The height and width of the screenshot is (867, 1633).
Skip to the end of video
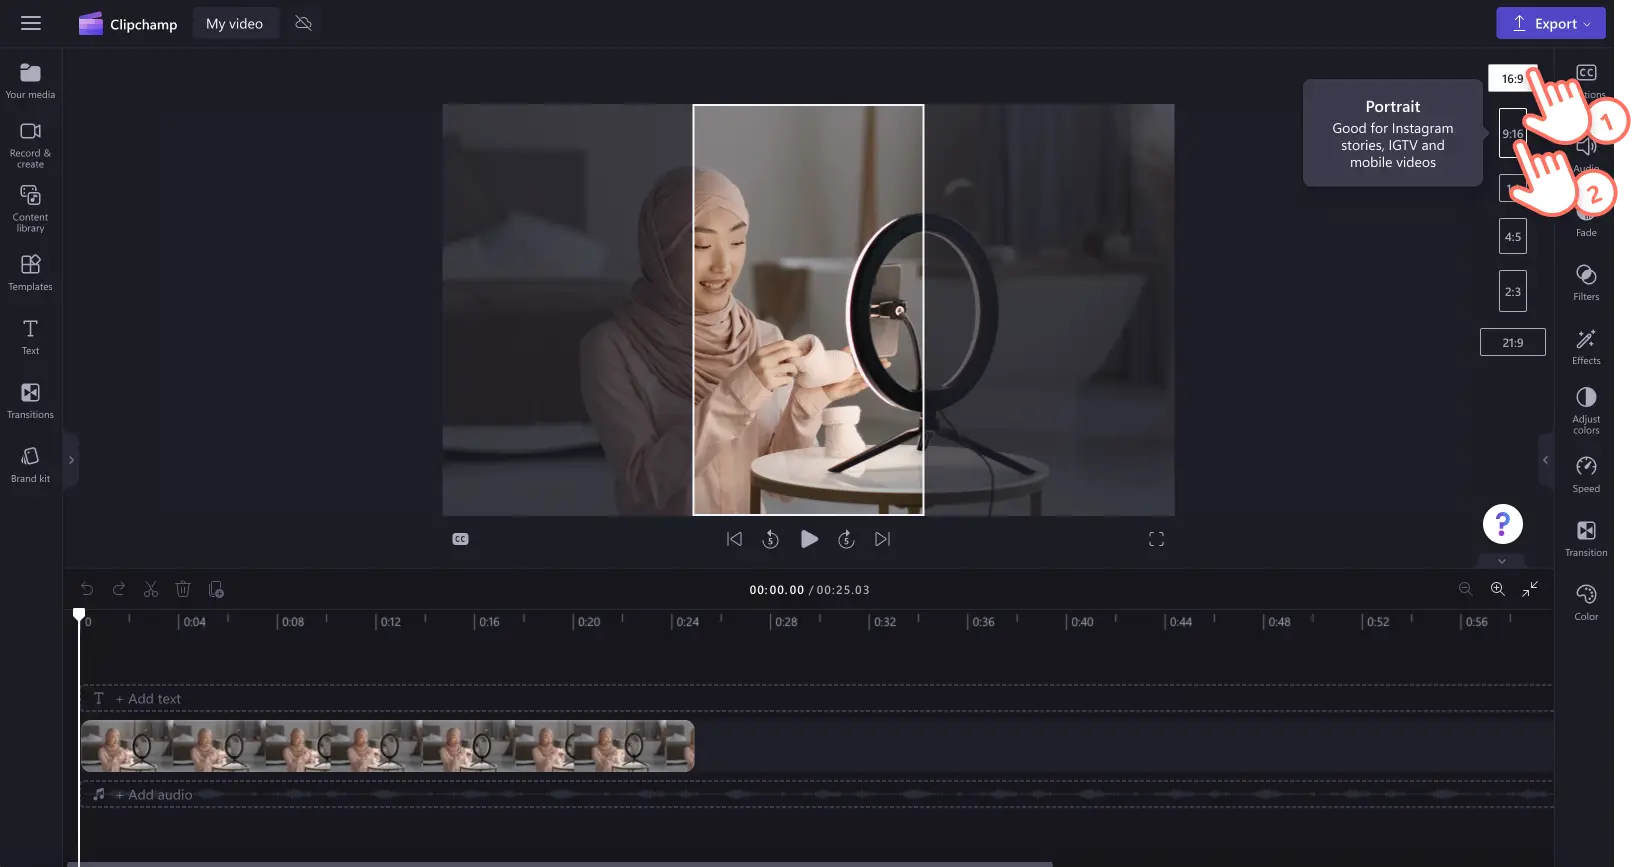882,539
